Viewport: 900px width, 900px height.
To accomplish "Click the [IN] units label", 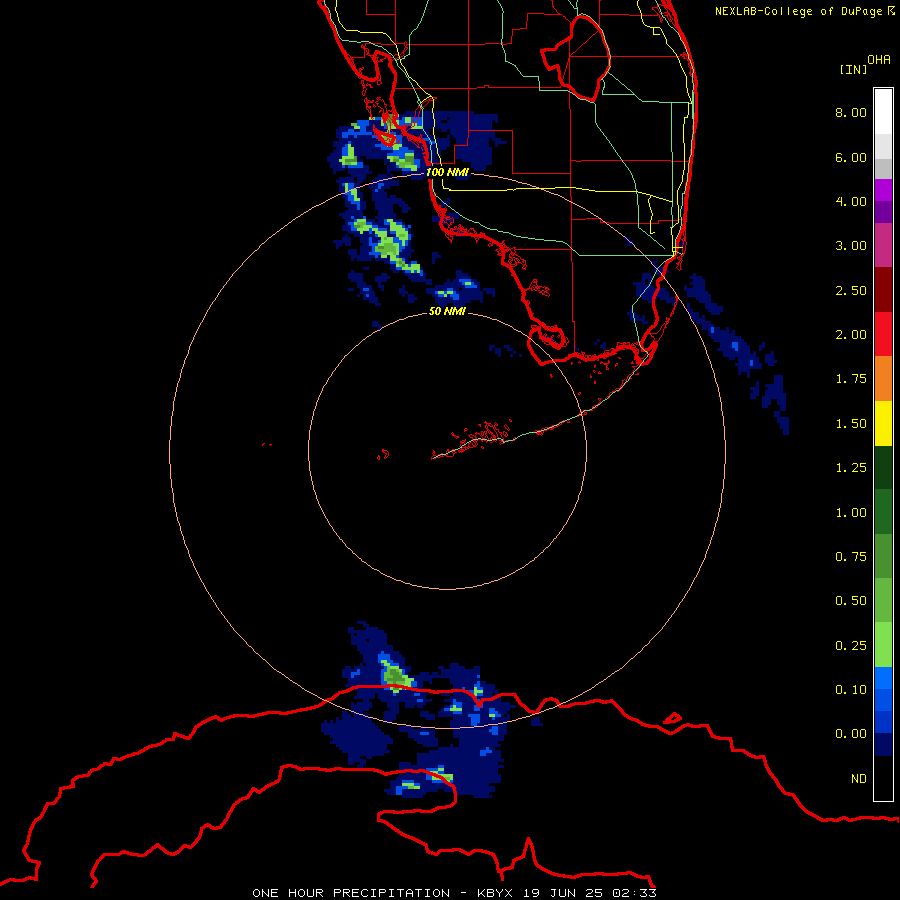I will pos(853,69).
